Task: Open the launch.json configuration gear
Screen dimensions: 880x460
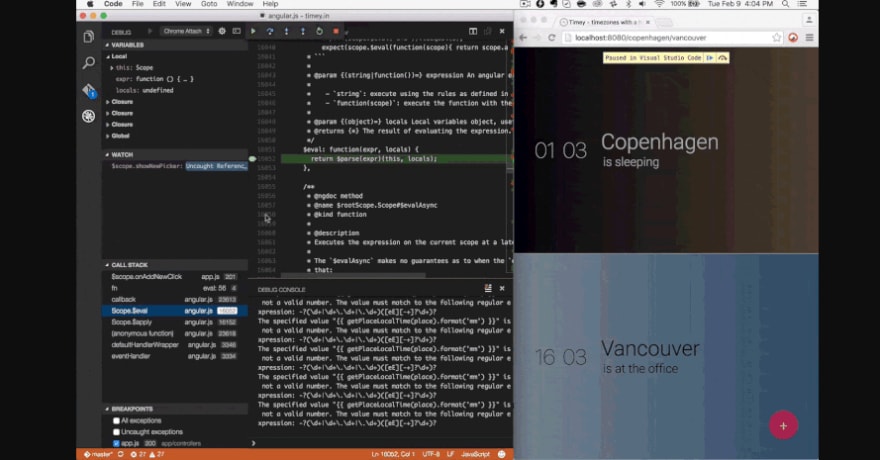Action: (222, 31)
